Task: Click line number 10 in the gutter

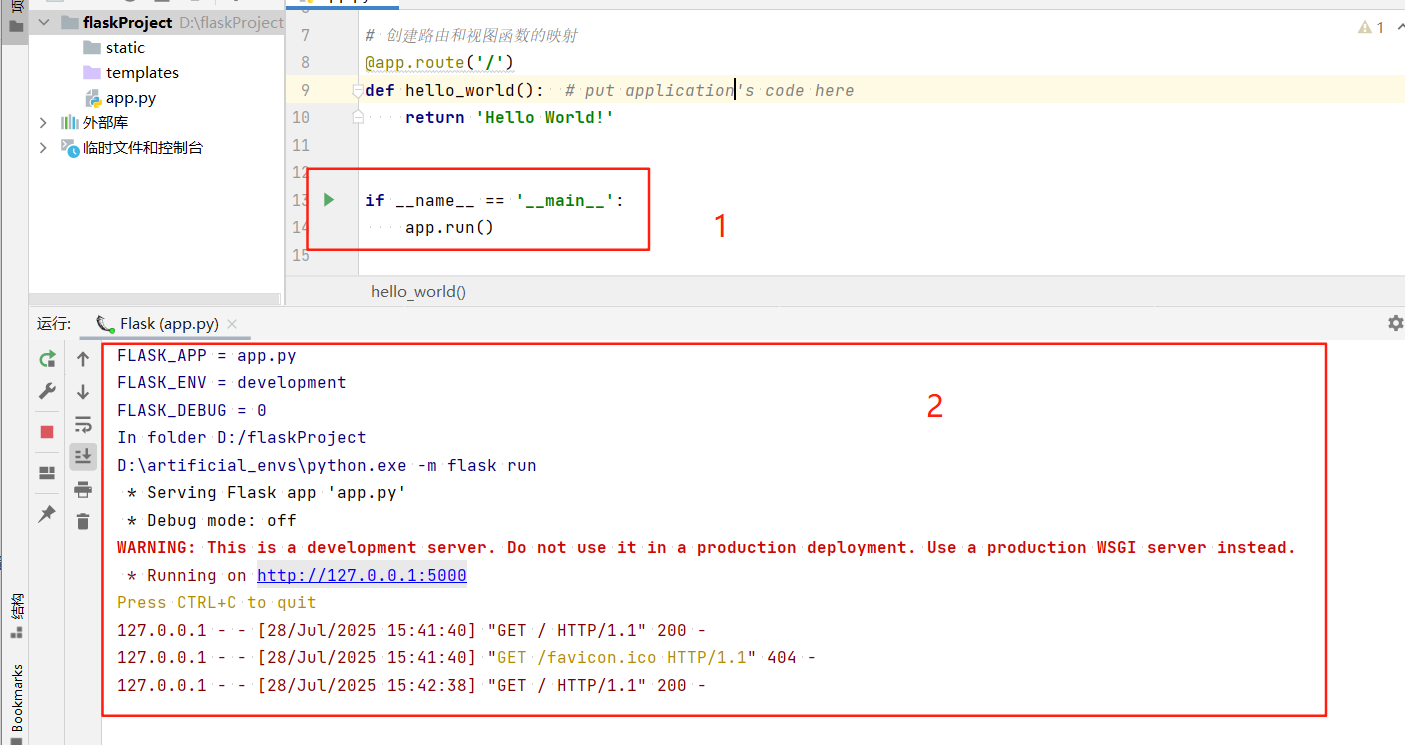Action: pyautogui.click(x=299, y=117)
